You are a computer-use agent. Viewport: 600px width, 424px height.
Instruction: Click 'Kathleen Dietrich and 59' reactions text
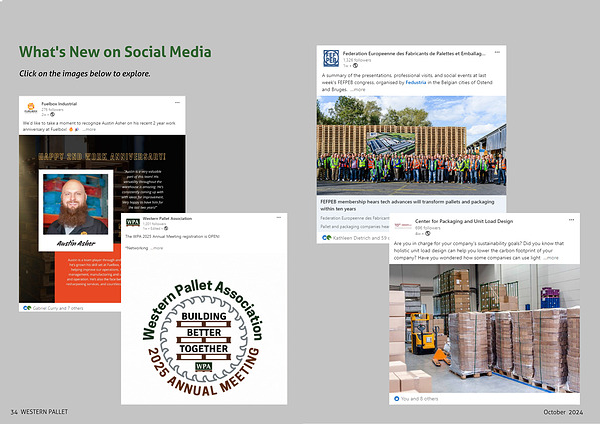pos(360,238)
